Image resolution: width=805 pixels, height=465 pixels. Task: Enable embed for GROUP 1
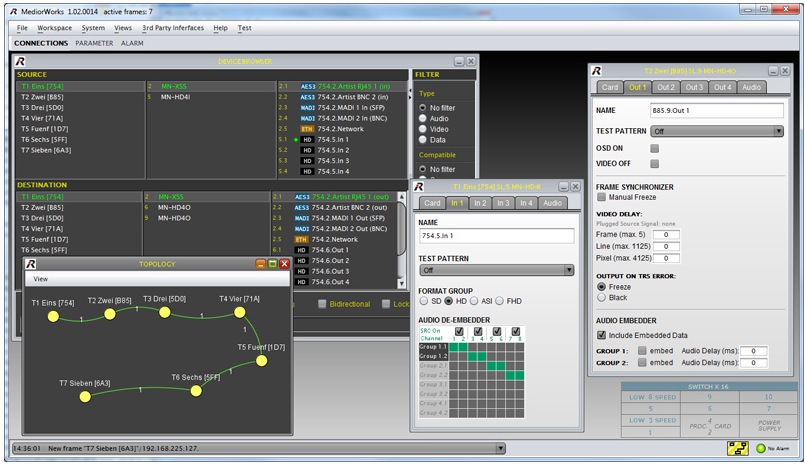pos(642,351)
